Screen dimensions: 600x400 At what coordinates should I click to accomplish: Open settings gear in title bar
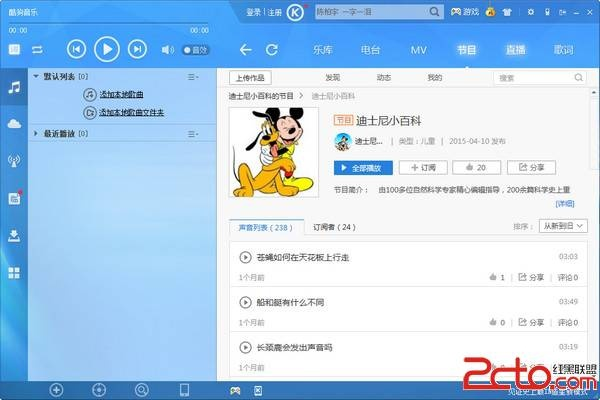[530, 12]
